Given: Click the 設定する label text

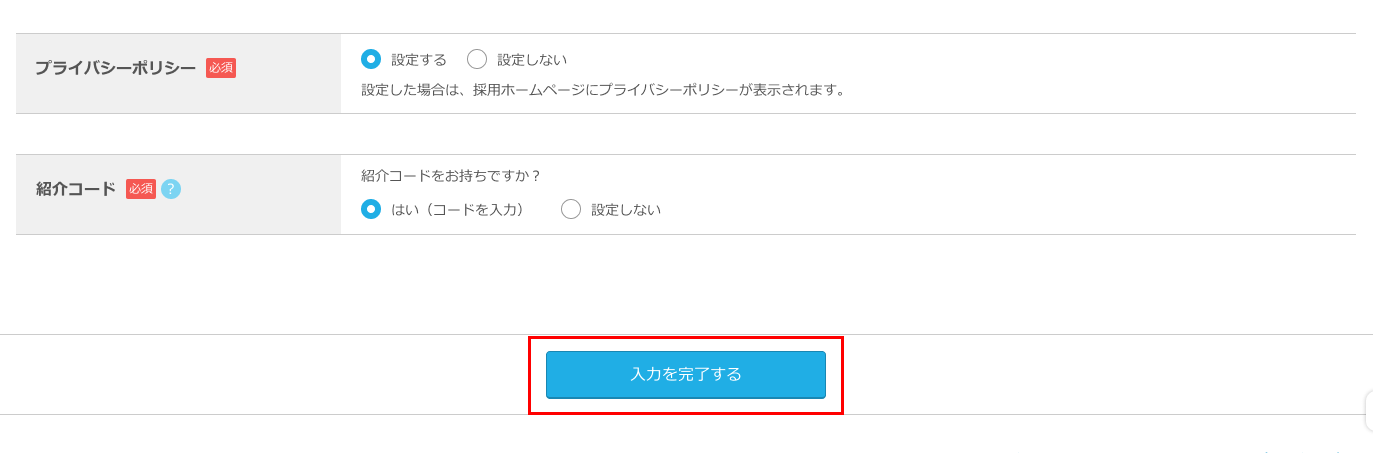Looking at the screenshot, I should [419, 60].
